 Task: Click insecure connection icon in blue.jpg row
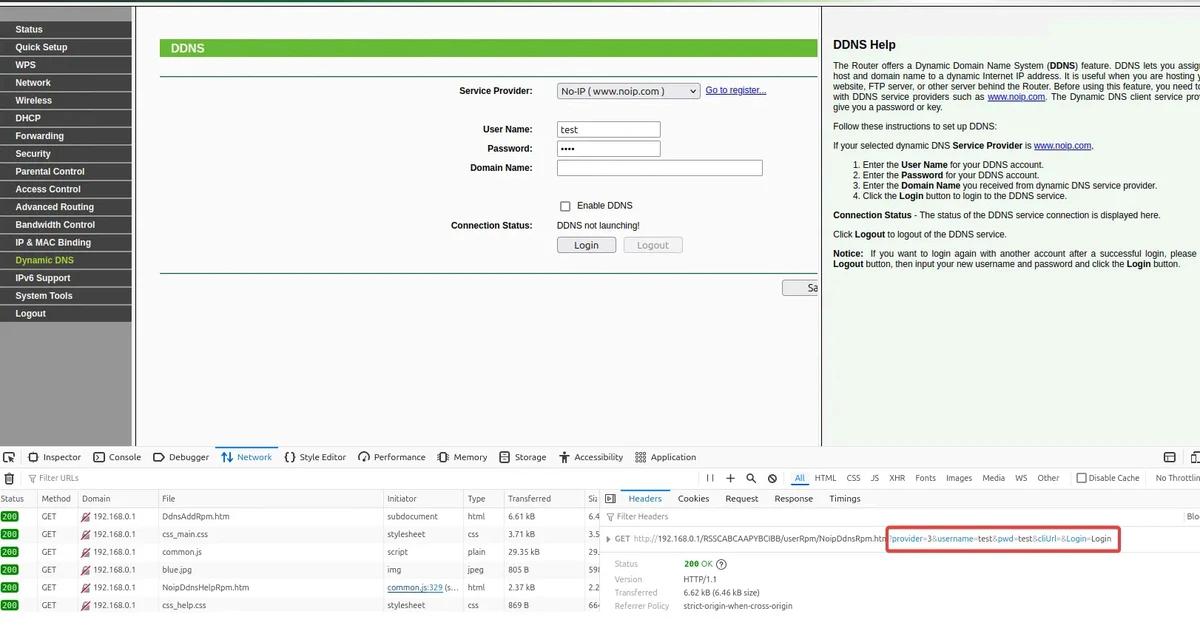click(85, 570)
